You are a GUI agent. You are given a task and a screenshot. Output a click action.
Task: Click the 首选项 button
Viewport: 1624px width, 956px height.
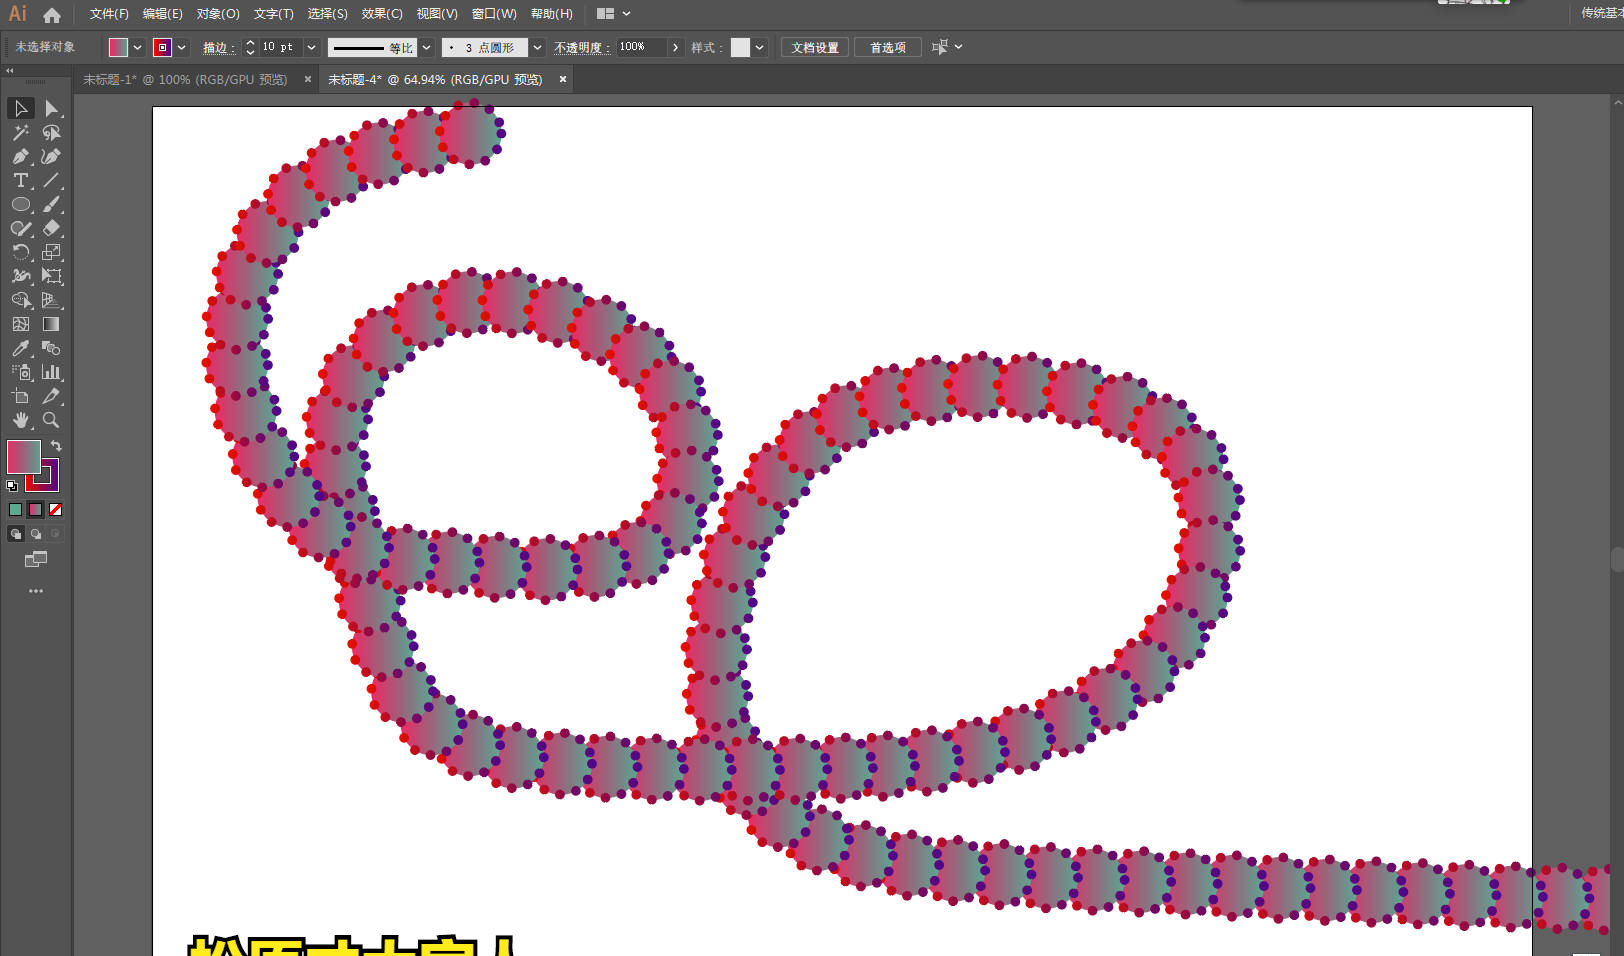[887, 47]
